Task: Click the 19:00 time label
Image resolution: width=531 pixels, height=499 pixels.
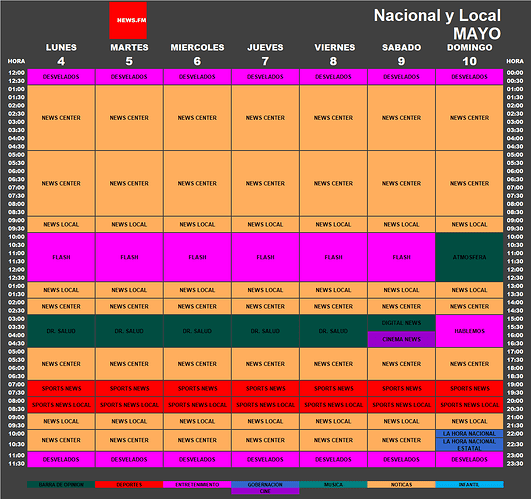Action: 515,385
